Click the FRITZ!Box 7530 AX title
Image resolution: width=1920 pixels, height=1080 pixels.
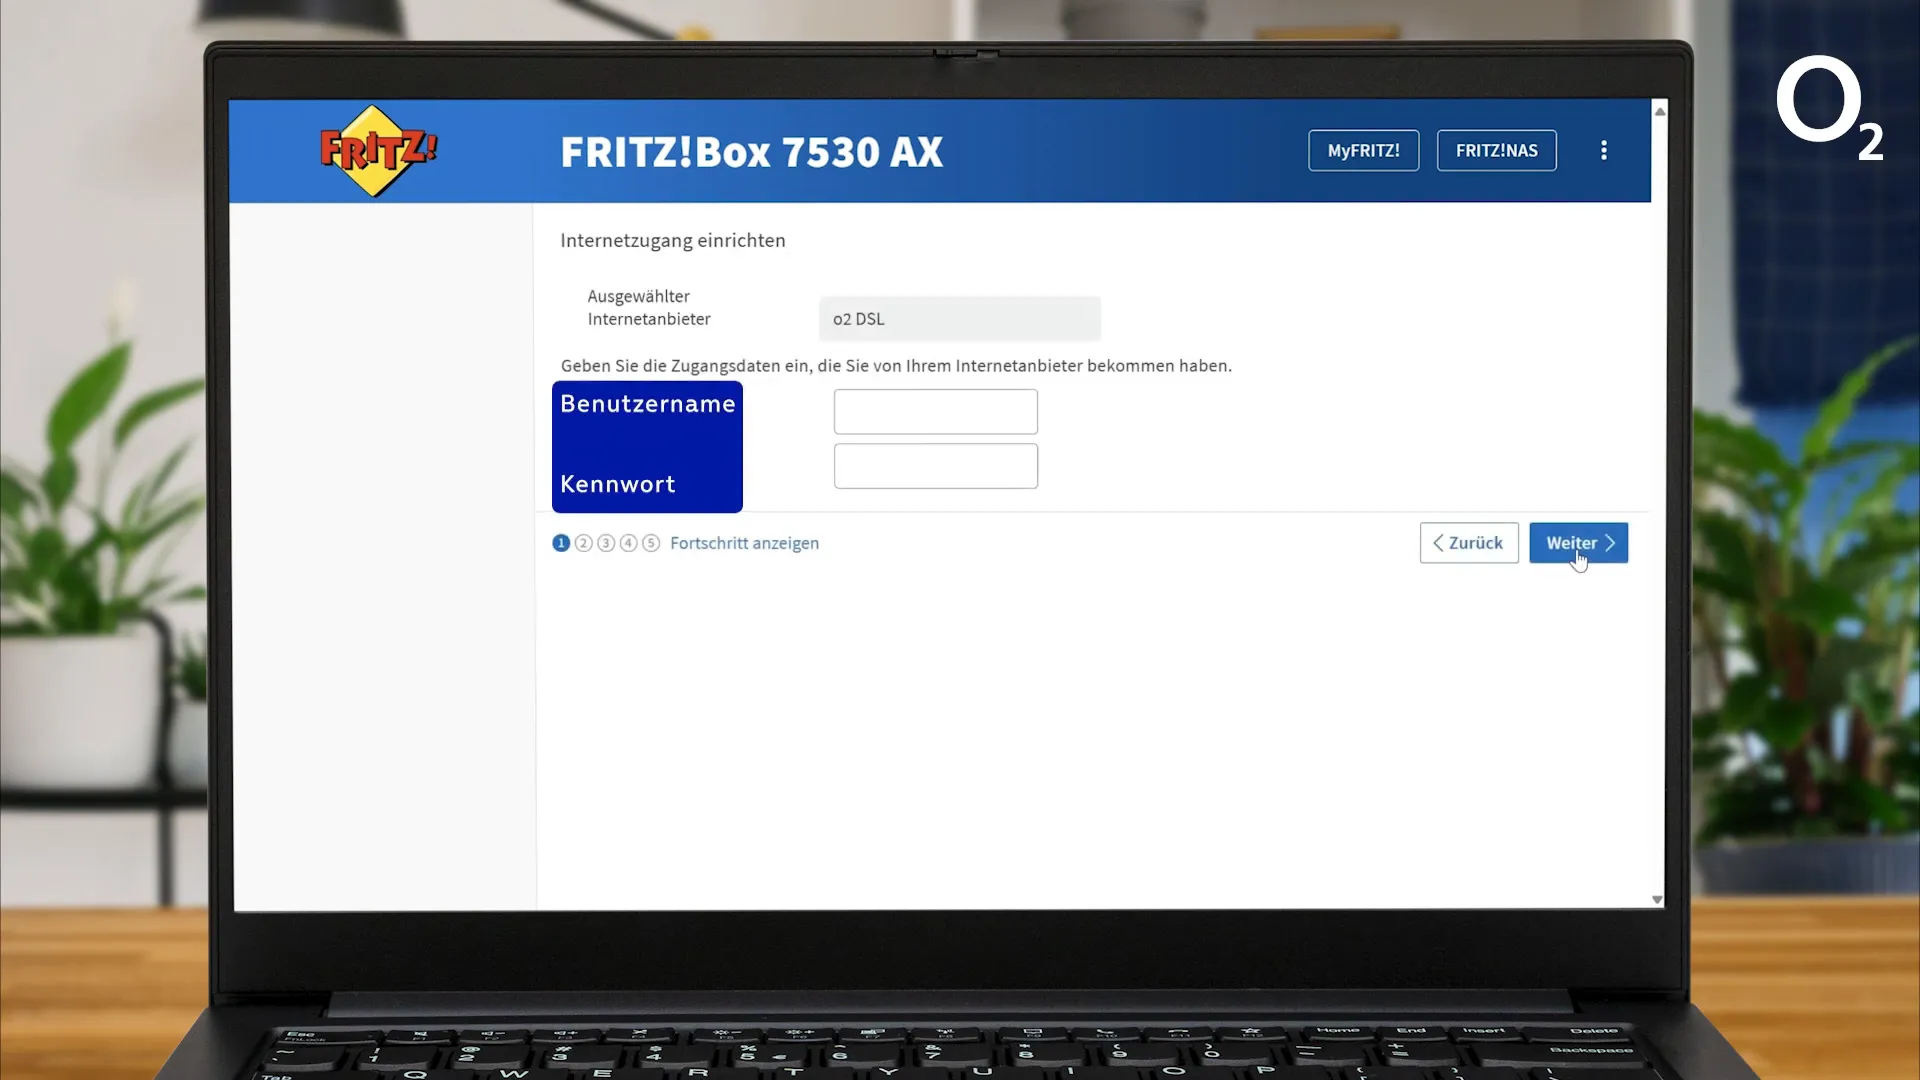click(x=751, y=152)
